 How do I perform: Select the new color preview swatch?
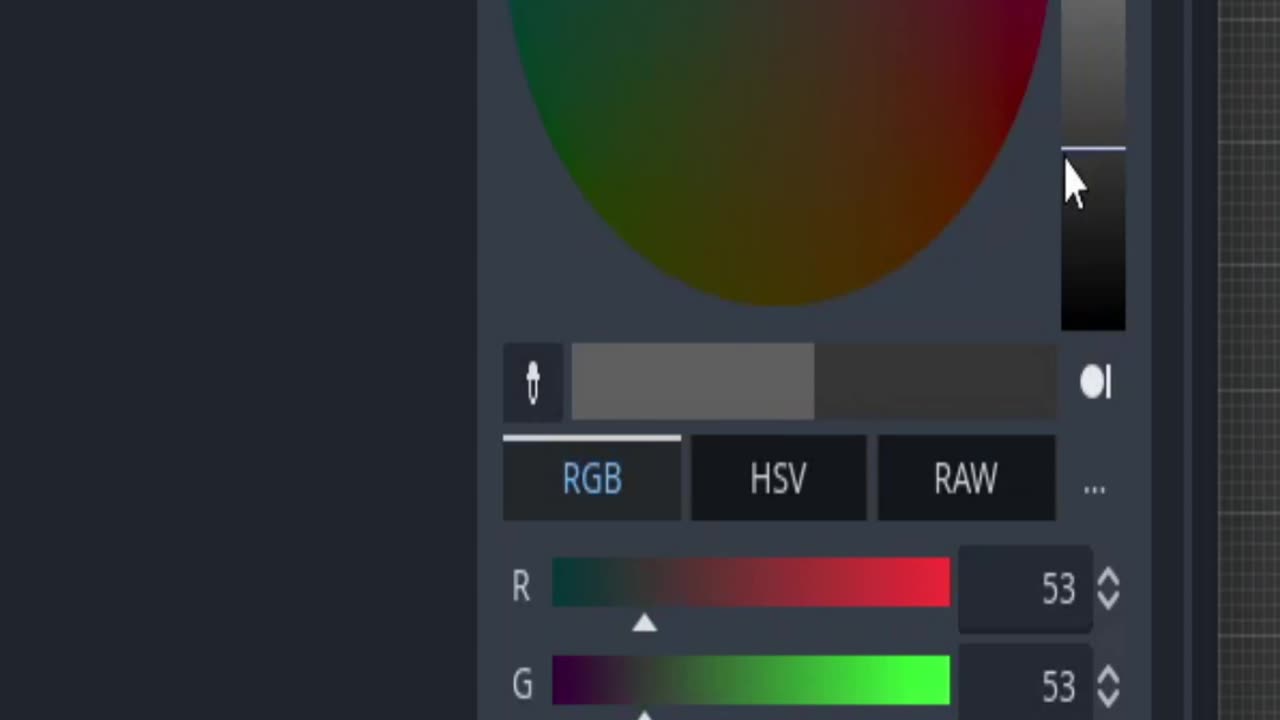click(692, 382)
